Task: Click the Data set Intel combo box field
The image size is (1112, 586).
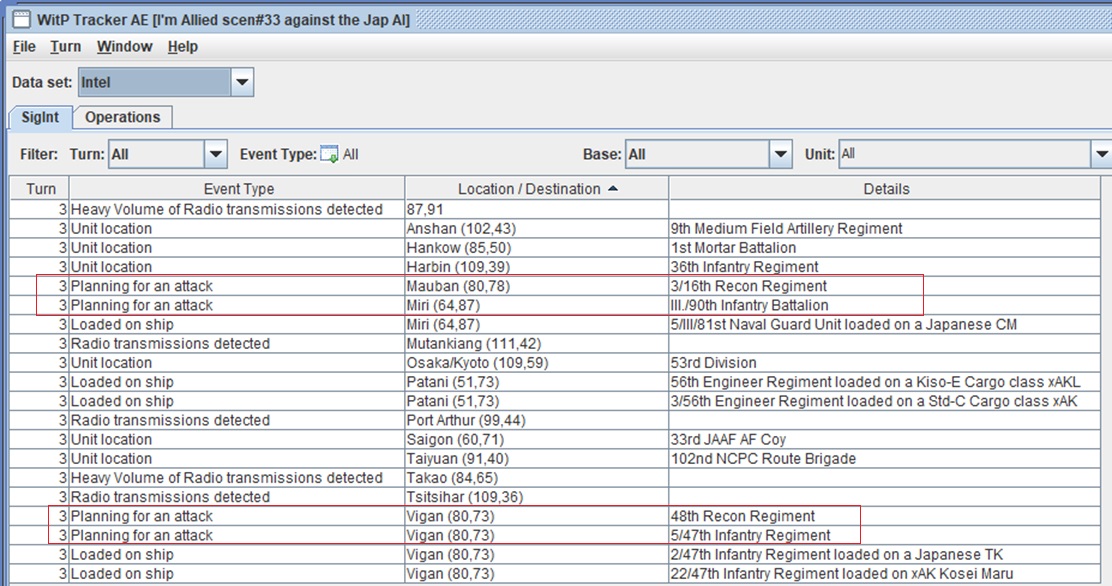Action: [155, 82]
